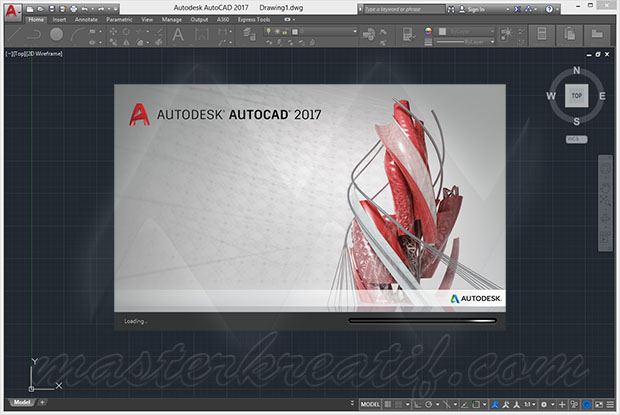Toggle grid display in status bar
Viewport: 620px width, 415px height.
[388, 404]
